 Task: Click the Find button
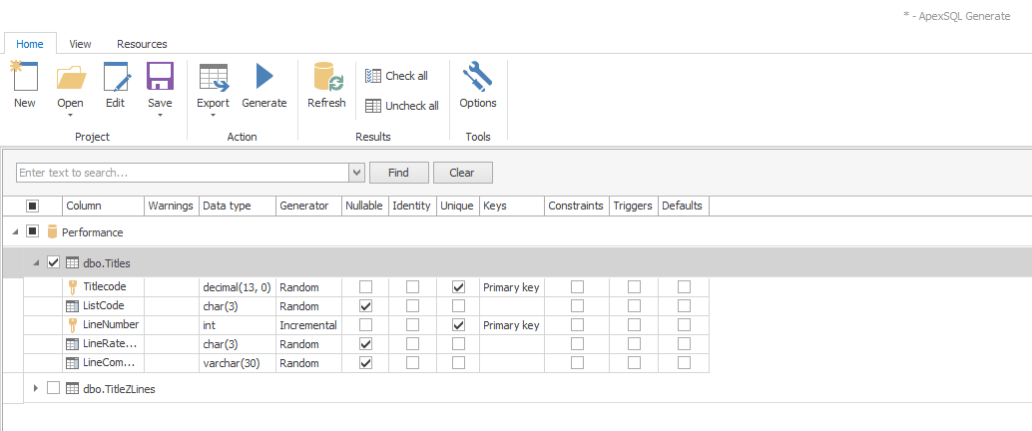[x=398, y=173]
